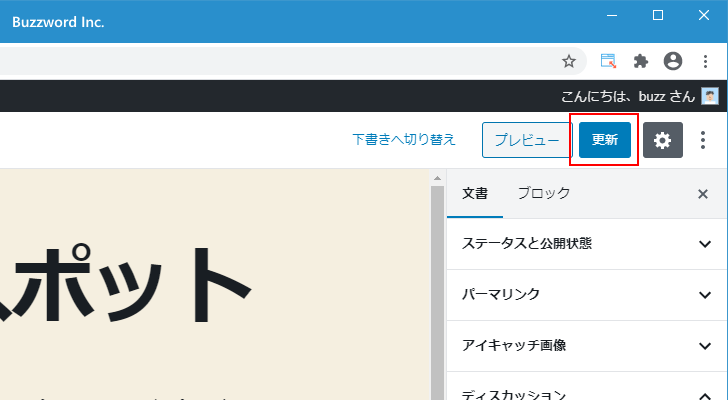Expand the ステータスと公開状態 section
Image resolution: width=728 pixels, height=400 pixels.
[587, 243]
